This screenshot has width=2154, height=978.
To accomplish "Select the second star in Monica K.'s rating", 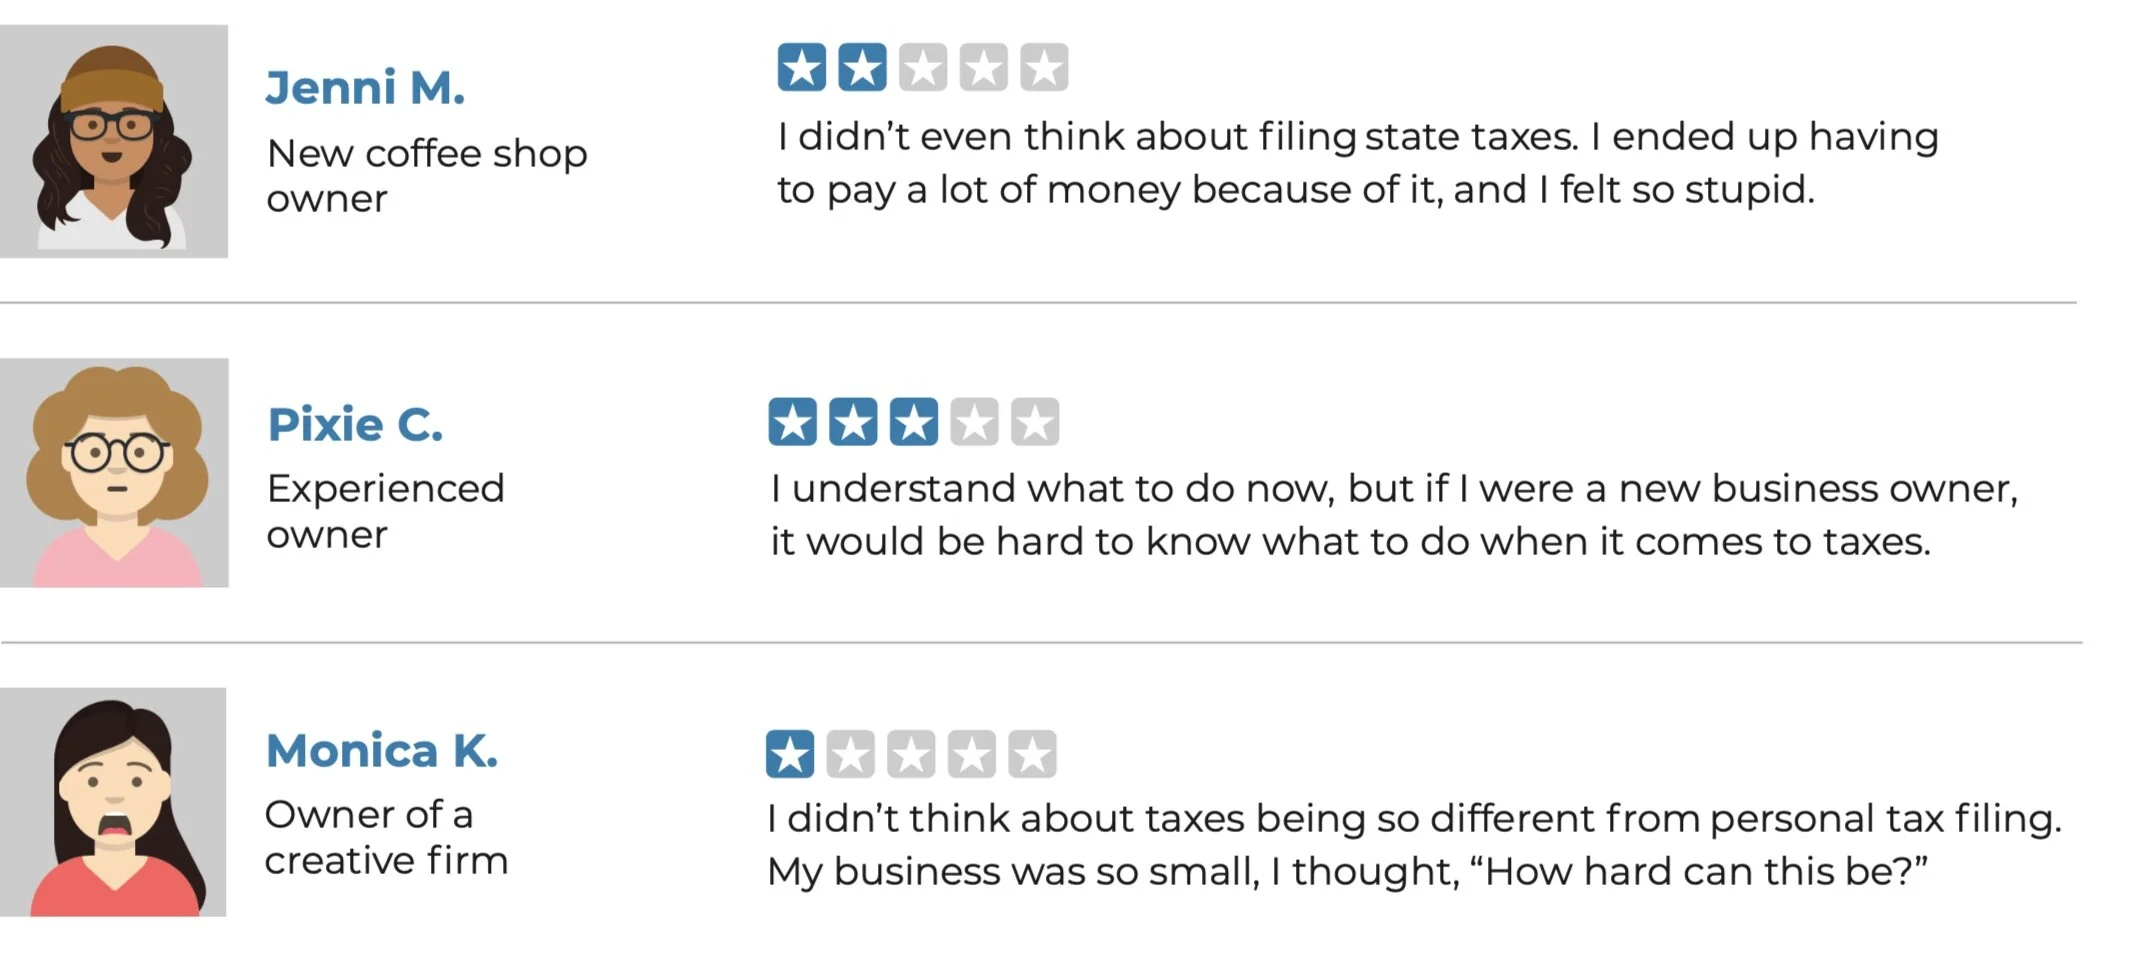I will [851, 754].
